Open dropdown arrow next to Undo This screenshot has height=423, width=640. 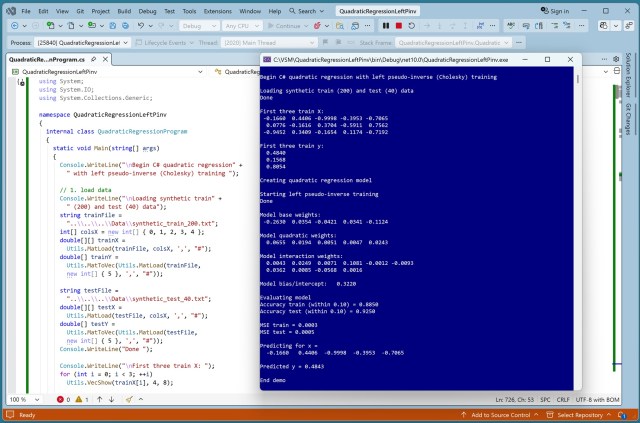point(150,26)
